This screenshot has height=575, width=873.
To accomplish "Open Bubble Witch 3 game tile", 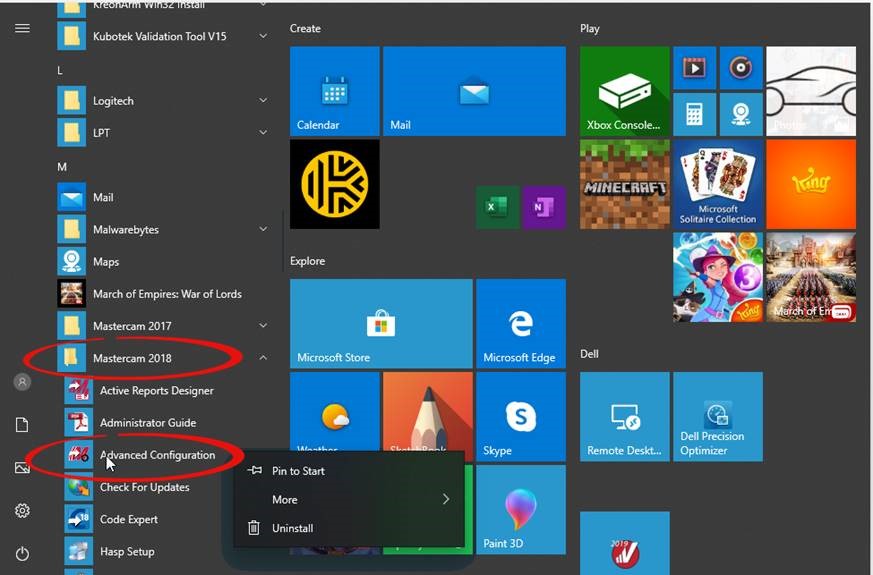I will (718, 277).
